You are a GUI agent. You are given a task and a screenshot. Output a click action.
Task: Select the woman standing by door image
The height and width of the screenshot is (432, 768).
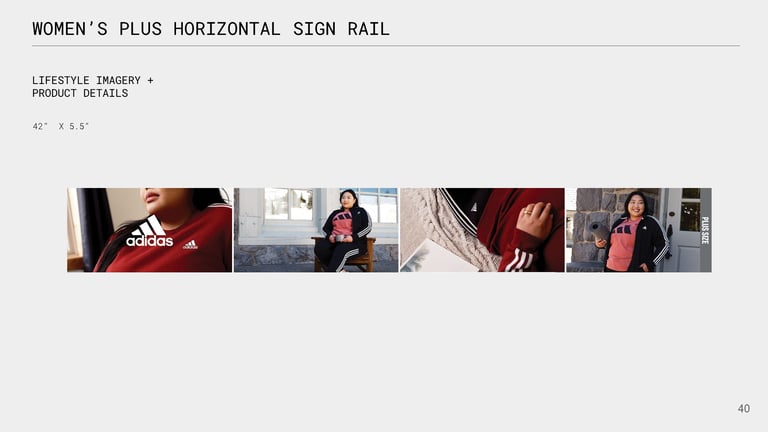[x=639, y=230]
